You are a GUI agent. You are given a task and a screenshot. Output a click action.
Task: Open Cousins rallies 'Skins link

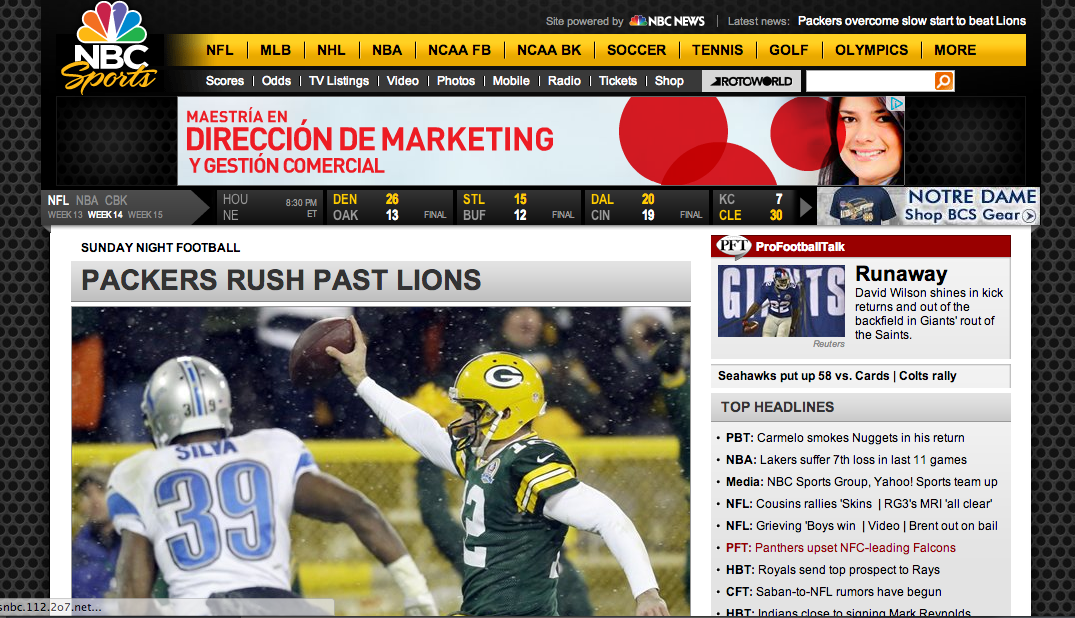[814, 503]
